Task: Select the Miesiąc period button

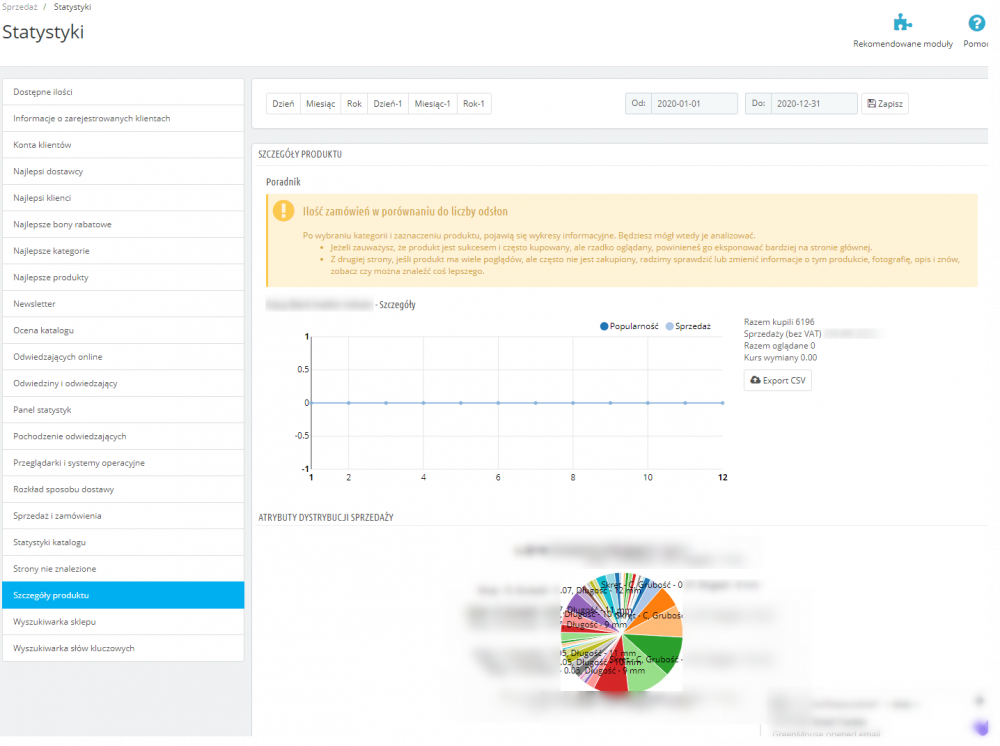Action: point(320,103)
